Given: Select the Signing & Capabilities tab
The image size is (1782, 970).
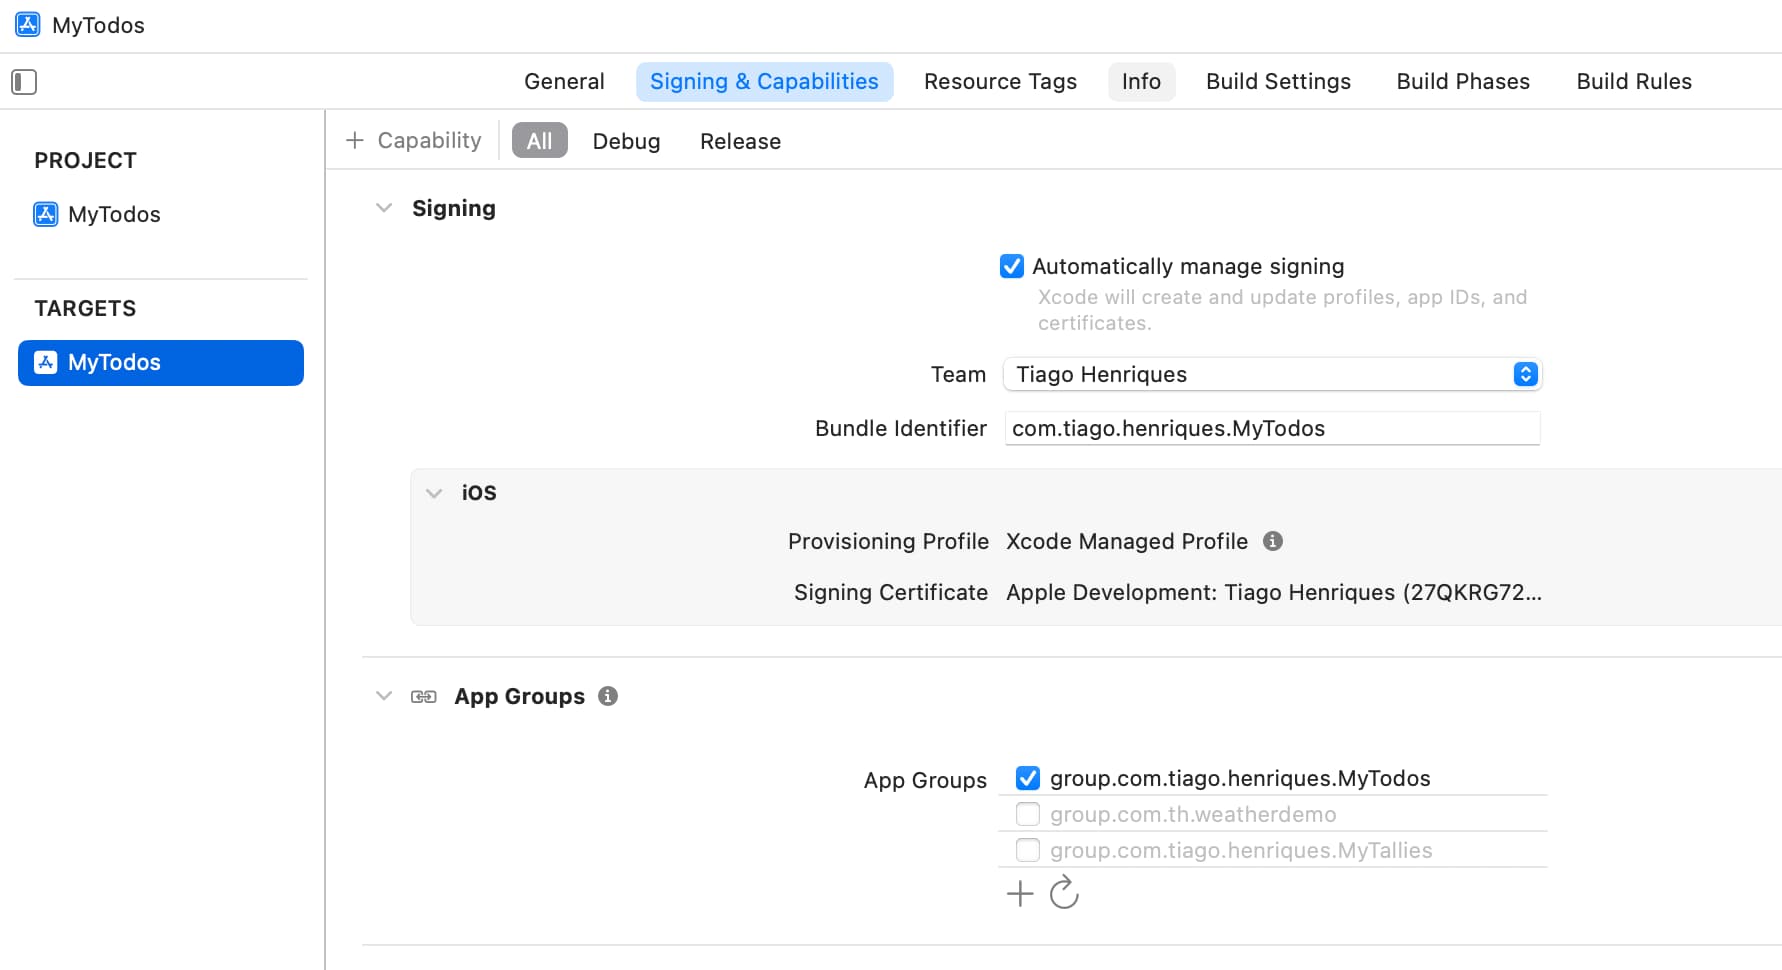Looking at the screenshot, I should tap(765, 82).
